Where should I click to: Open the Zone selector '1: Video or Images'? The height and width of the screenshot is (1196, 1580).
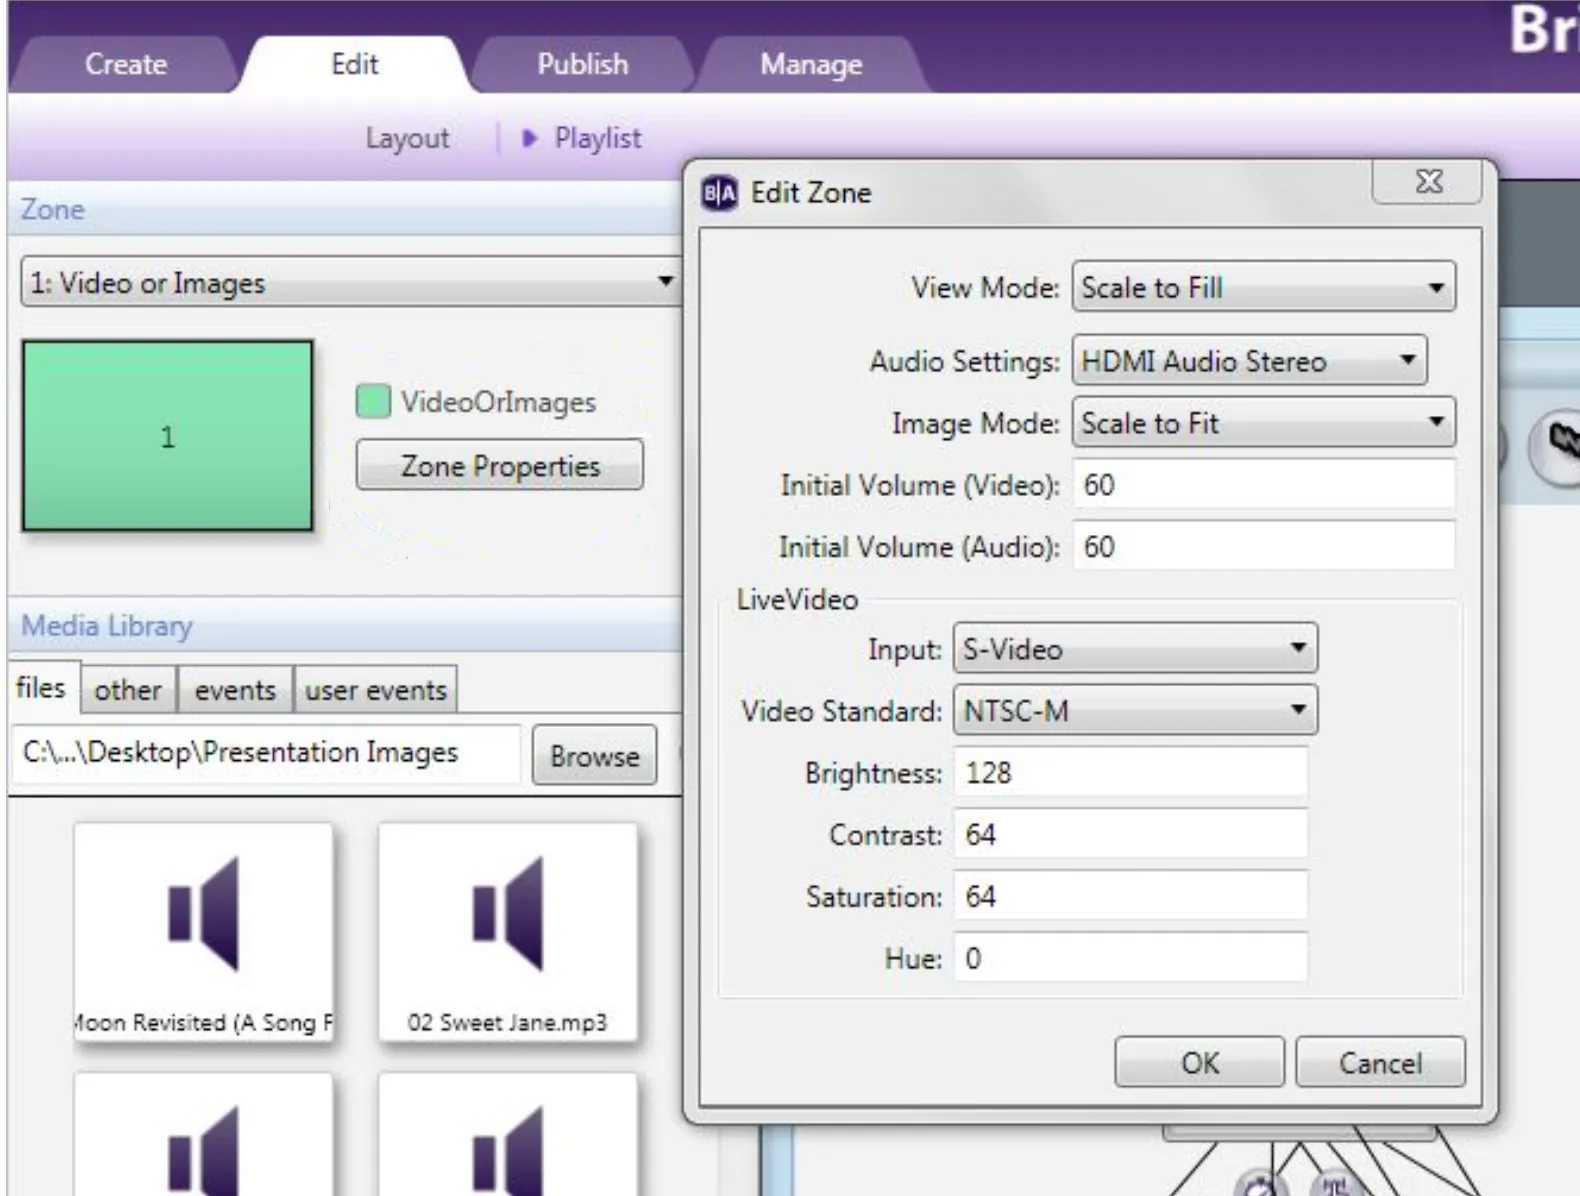(350, 283)
